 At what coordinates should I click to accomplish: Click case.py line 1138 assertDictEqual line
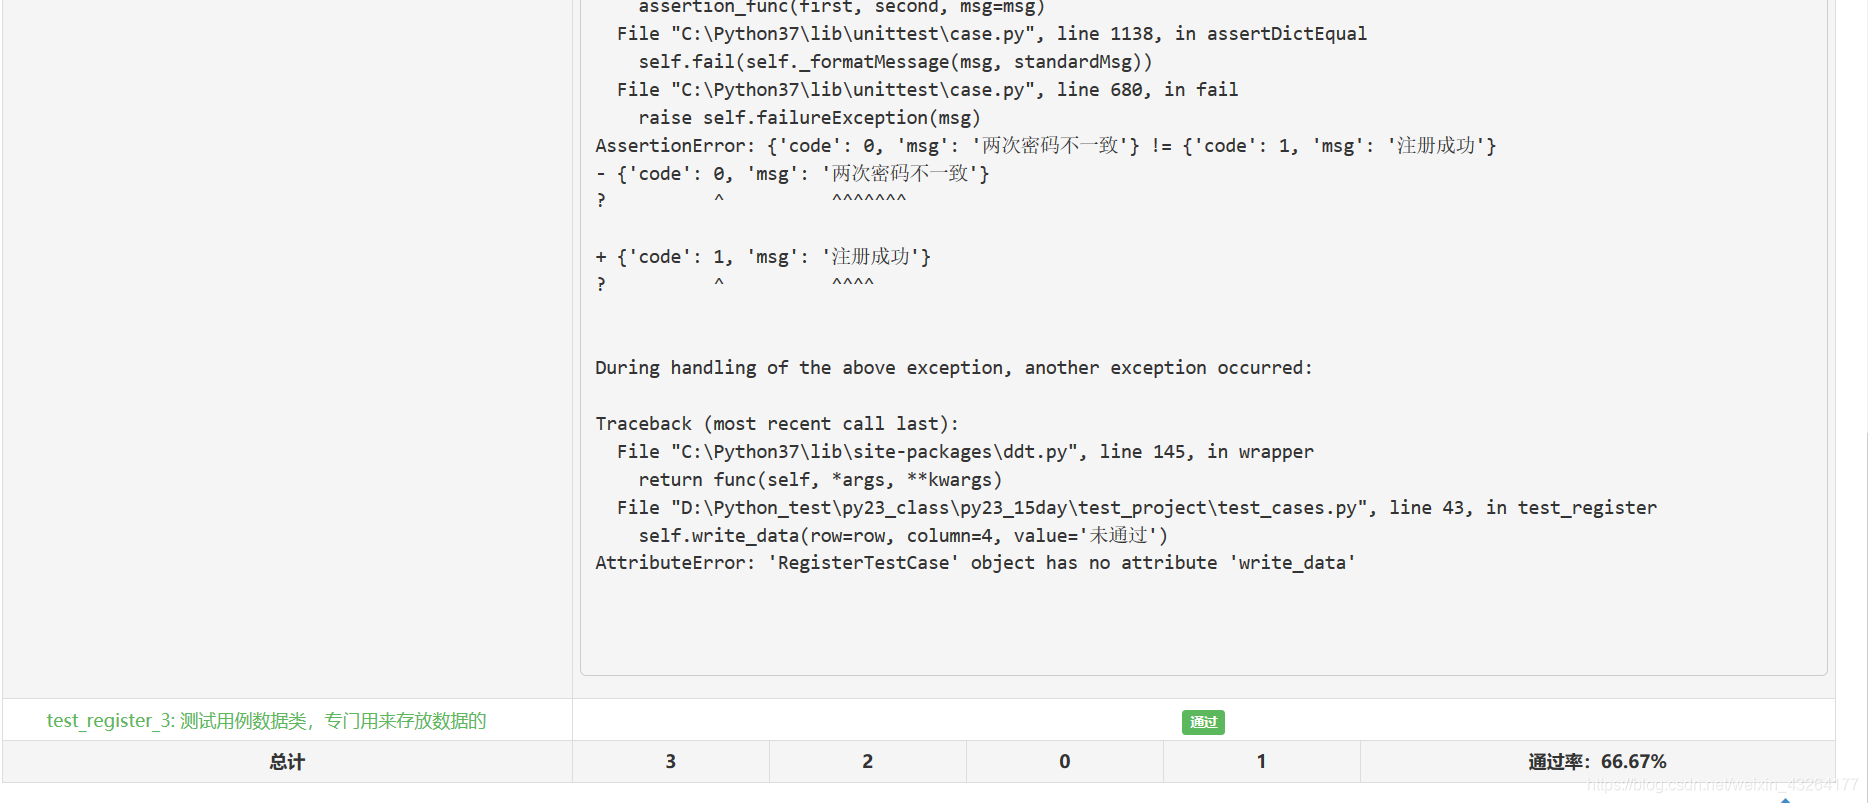coord(991,34)
